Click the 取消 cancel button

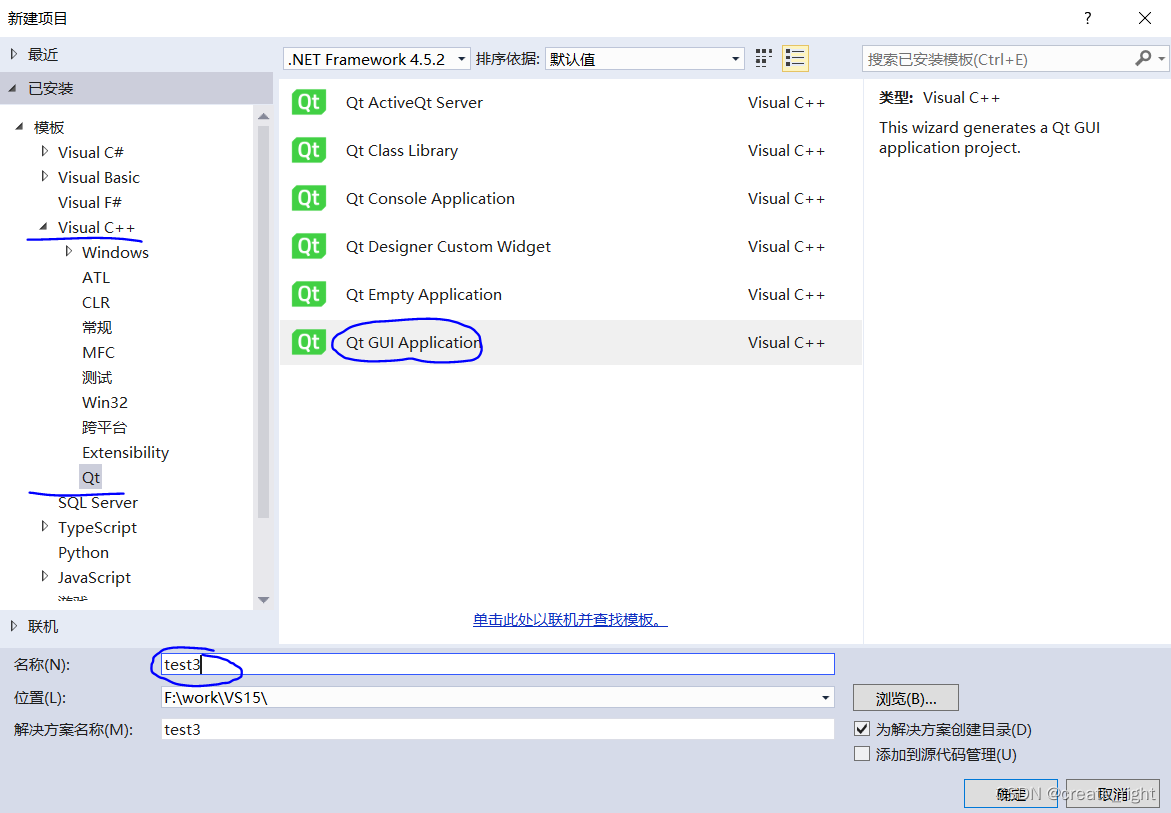pos(1113,794)
